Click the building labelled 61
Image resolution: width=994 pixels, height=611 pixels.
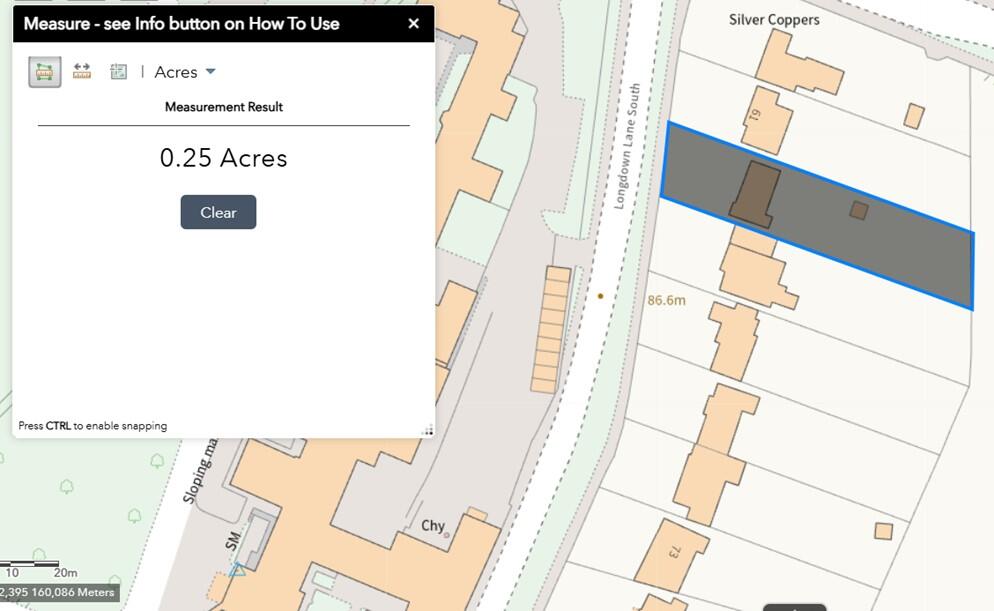click(767, 122)
